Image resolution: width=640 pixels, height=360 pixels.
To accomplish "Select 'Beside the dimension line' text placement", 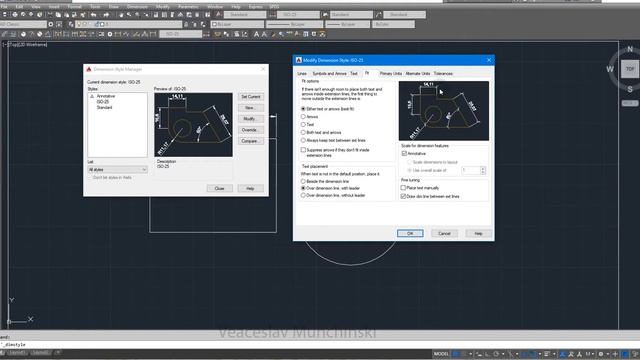I will click(303, 181).
